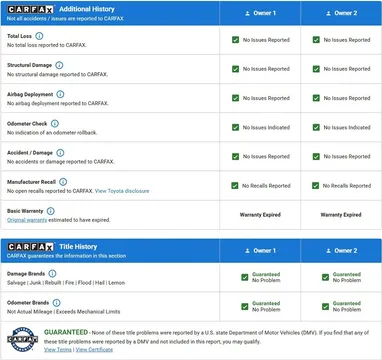Click the Airbag Deployment info icon
Image resolution: width=382 pixels, height=360 pixels.
(x=60, y=94)
